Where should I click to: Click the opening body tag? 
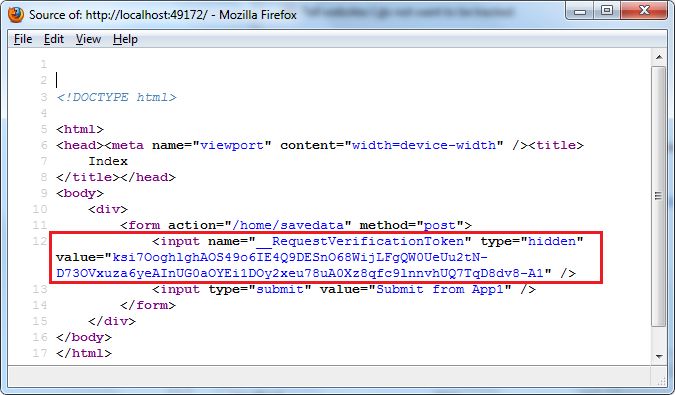[80, 193]
